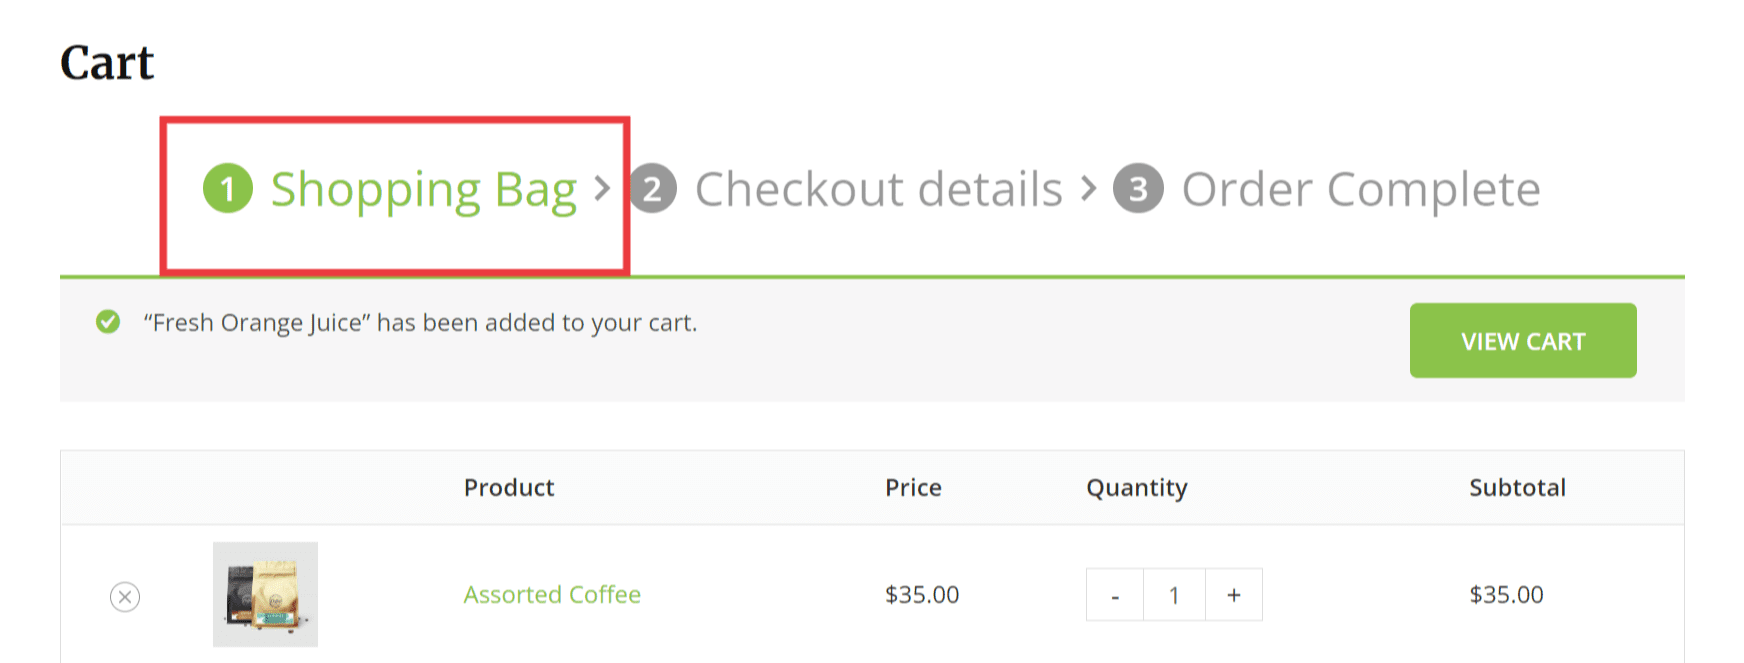Open the Assorted Coffee product link
Image resolution: width=1744 pixels, height=663 pixels.
(x=552, y=594)
